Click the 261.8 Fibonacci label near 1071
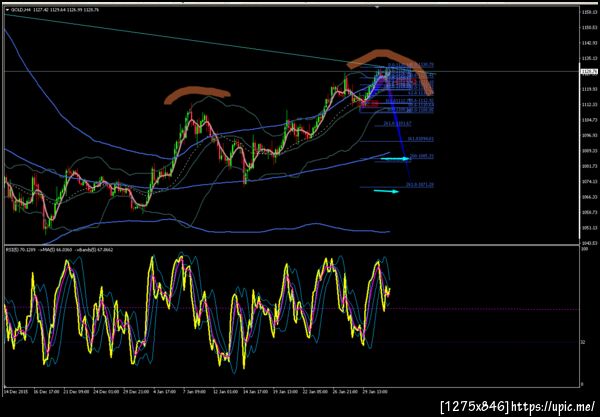Image resolution: width=600 pixels, height=417 pixels. [420, 185]
